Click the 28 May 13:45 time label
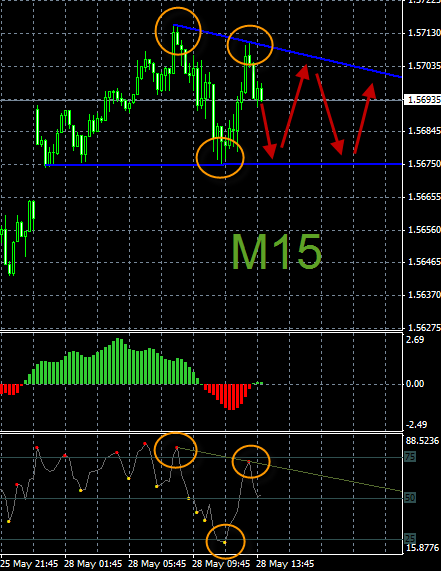Screen dimensions: 441x571 click(x=286, y=564)
